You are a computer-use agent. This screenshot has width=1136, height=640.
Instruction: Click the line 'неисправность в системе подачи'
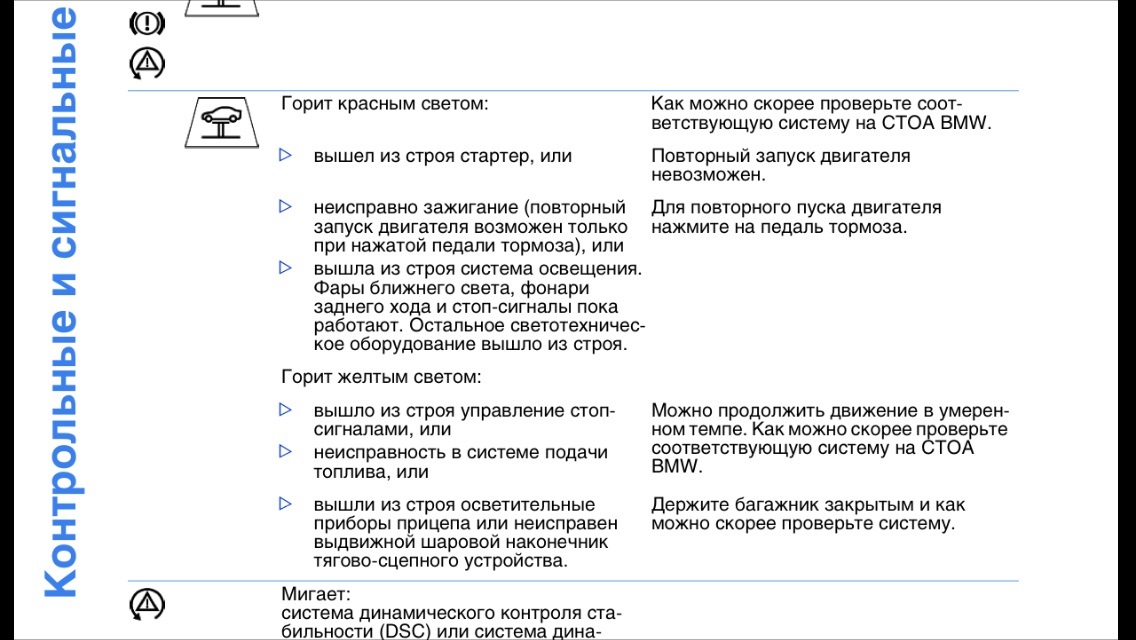461,453
